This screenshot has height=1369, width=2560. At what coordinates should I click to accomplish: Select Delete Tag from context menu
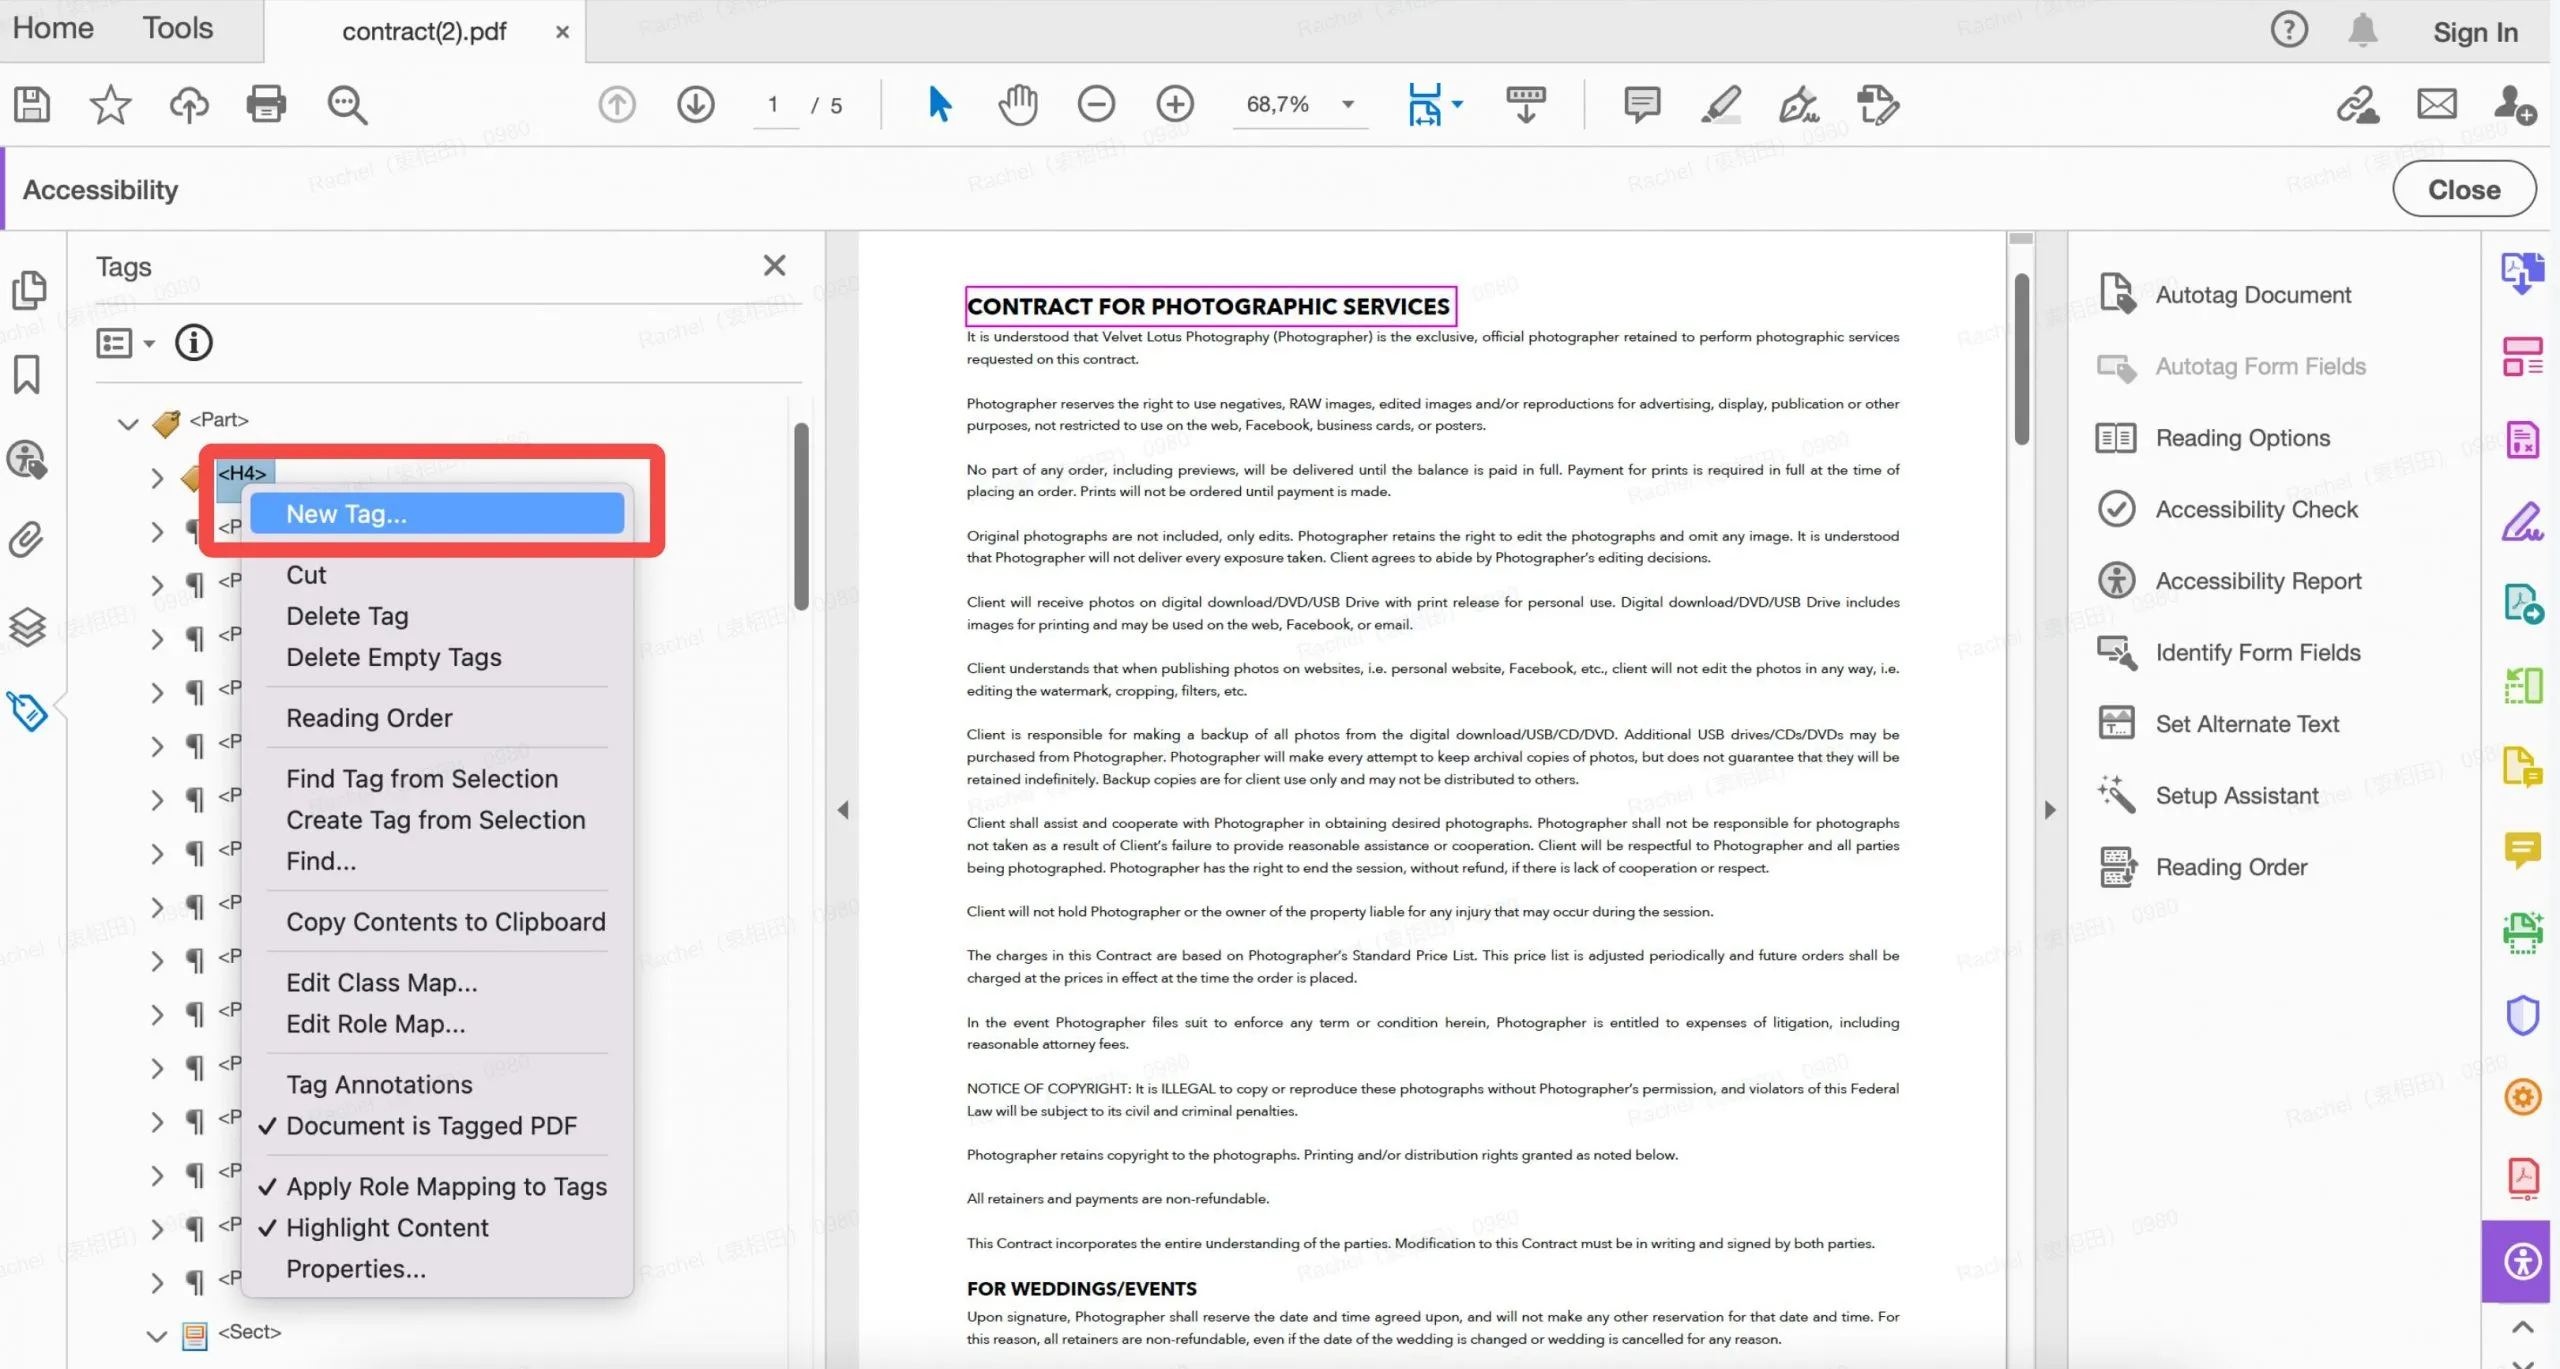click(347, 614)
